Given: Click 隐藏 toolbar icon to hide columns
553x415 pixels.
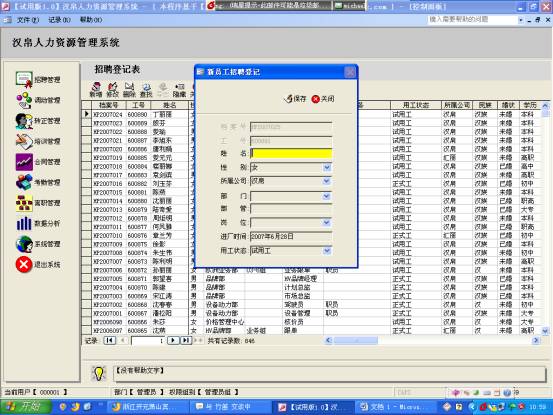Looking at the screenshot, I should click(x=180, y=90).
